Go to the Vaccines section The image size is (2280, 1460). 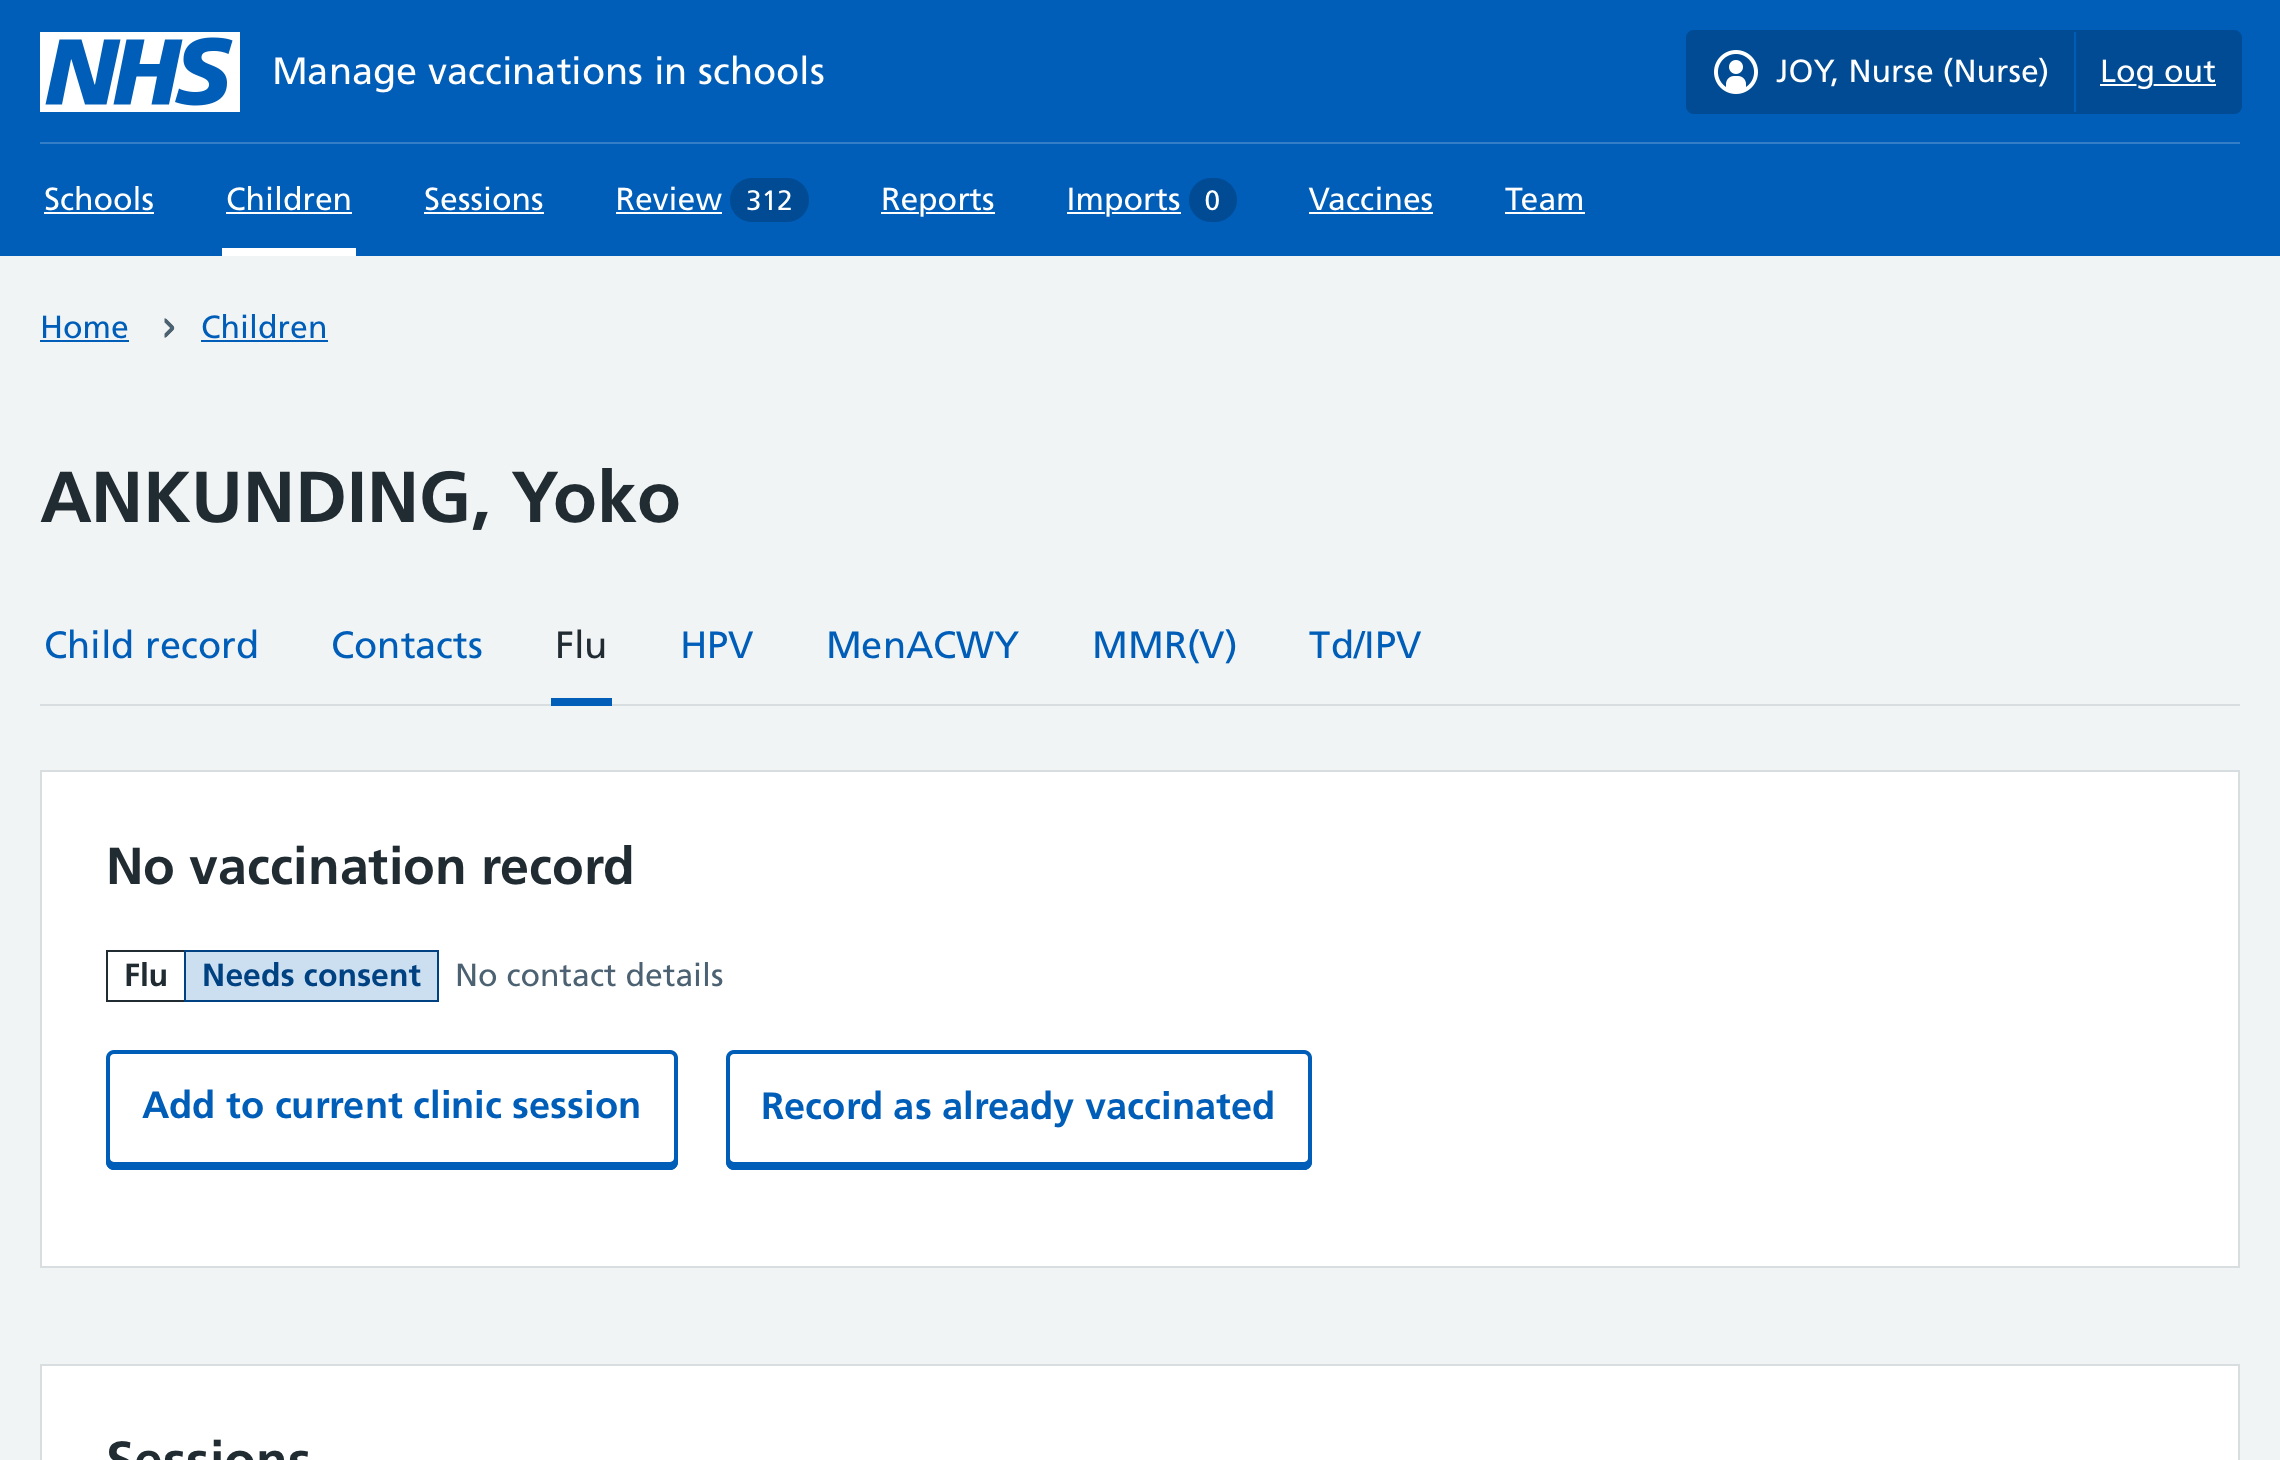tap(1371, 199)
